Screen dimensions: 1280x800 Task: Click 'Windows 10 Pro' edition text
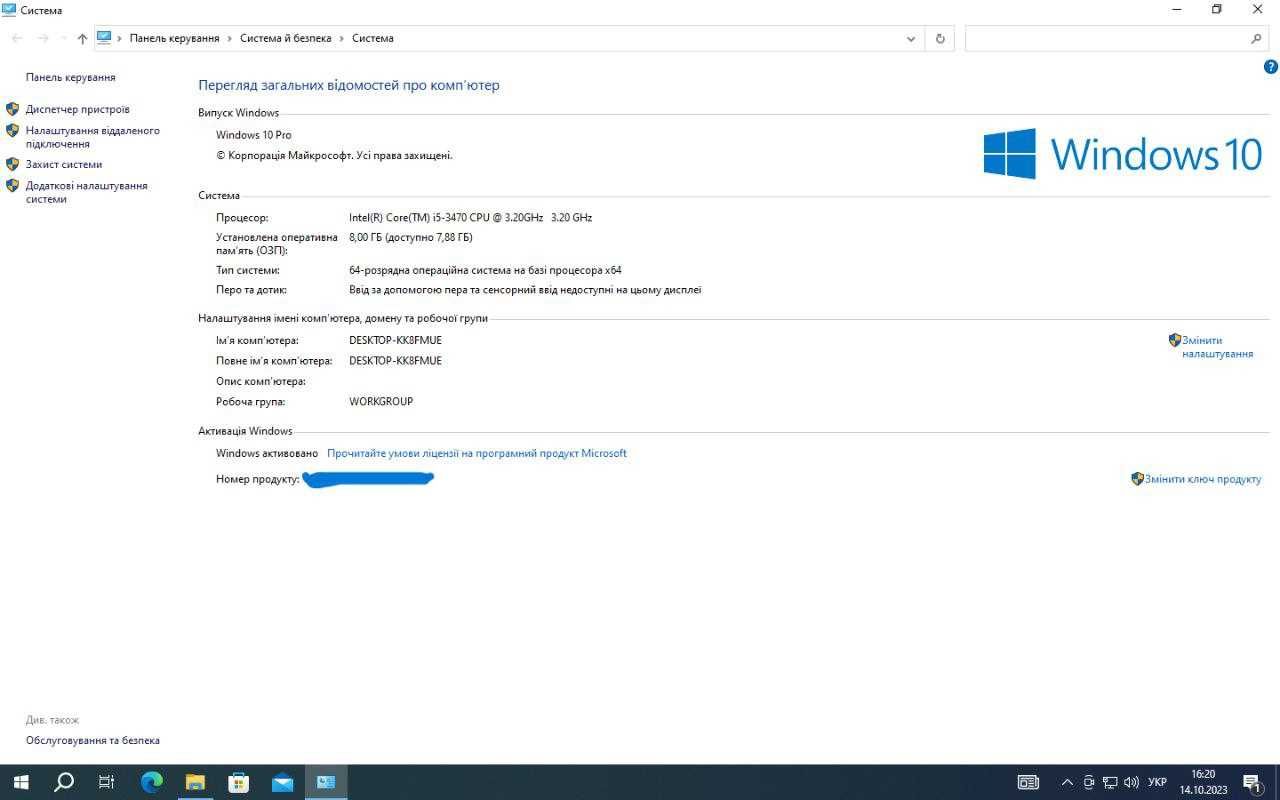tap(254, 135)
